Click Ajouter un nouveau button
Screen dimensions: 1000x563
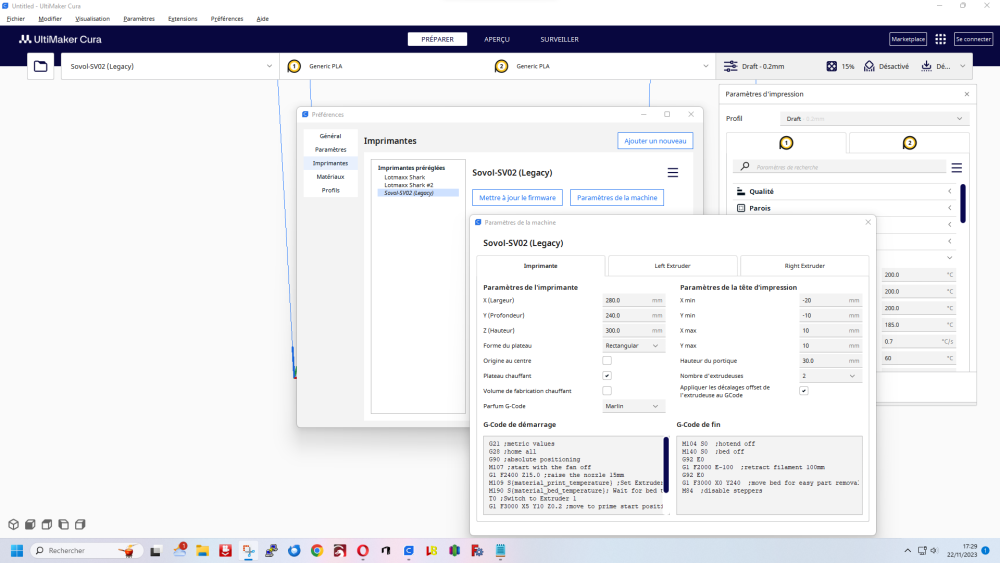pos(655,141)
